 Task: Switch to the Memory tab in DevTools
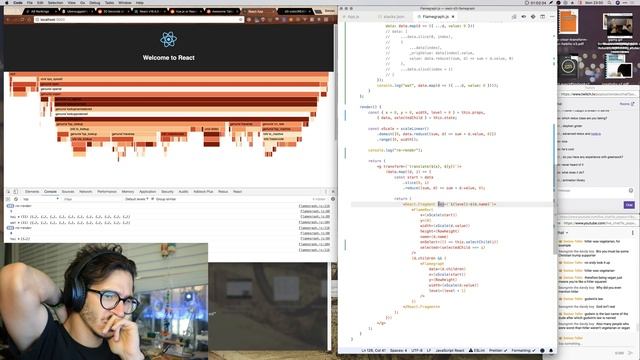[x=128, y=191]
